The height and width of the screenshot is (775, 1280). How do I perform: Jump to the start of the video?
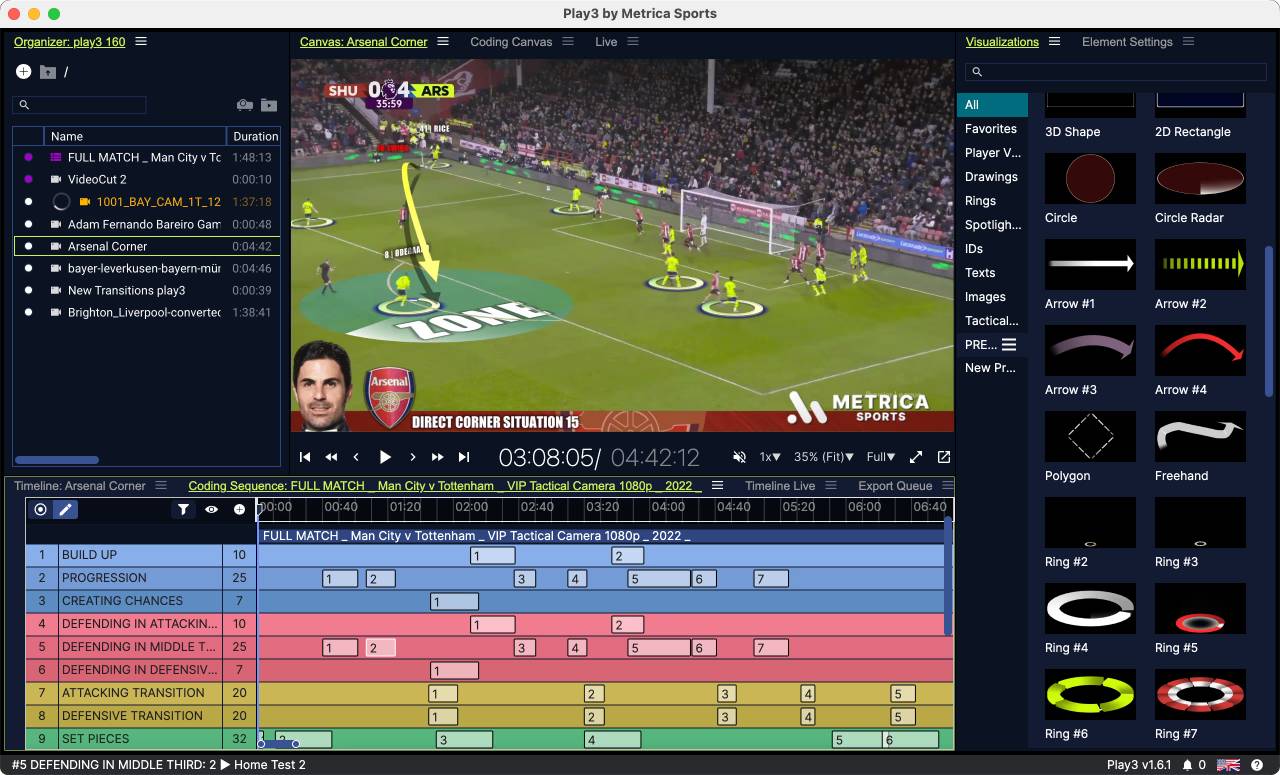coord(306,457)
